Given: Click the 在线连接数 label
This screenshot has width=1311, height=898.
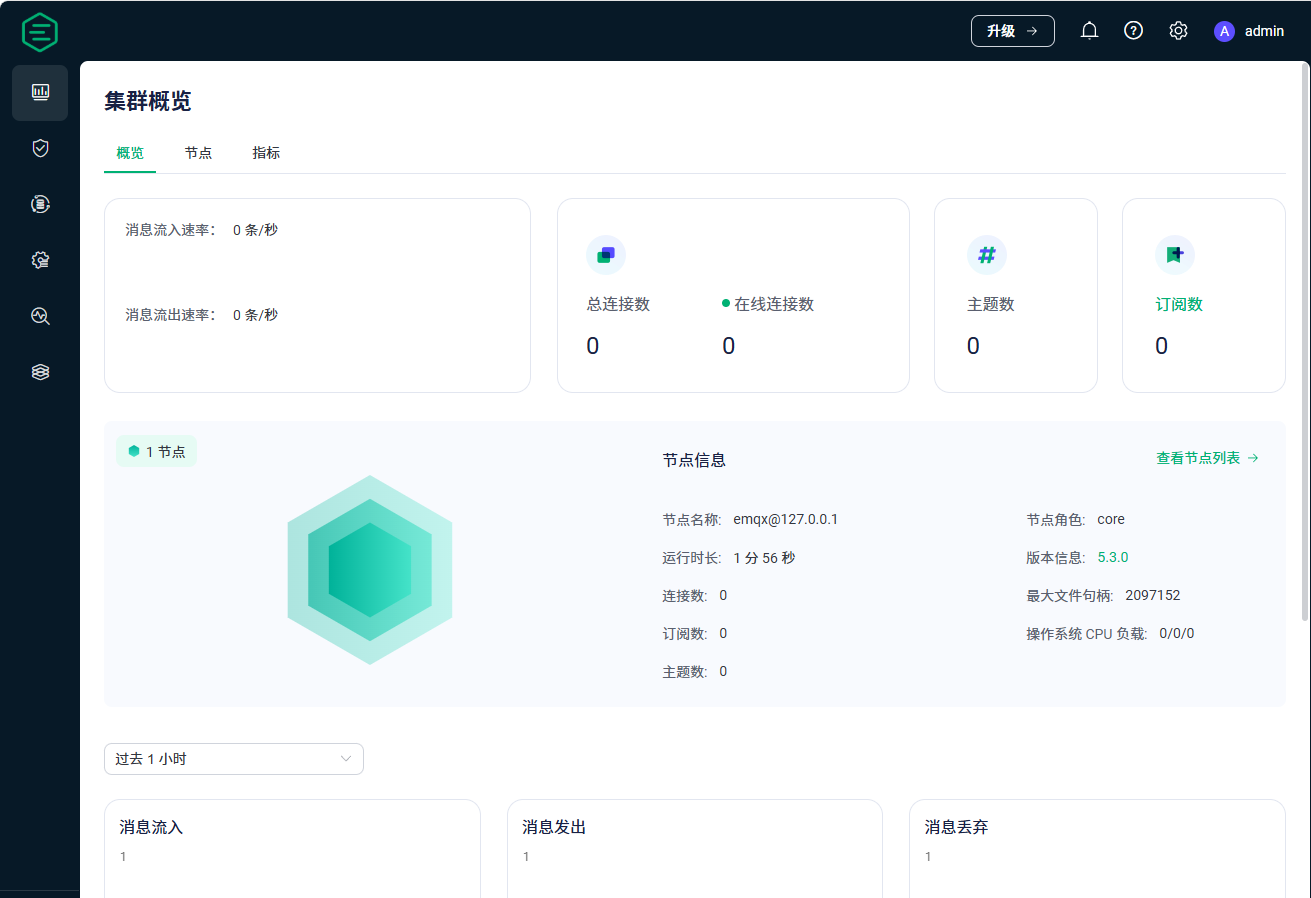Looking at the screenshot, I should (x=774, y=305).
